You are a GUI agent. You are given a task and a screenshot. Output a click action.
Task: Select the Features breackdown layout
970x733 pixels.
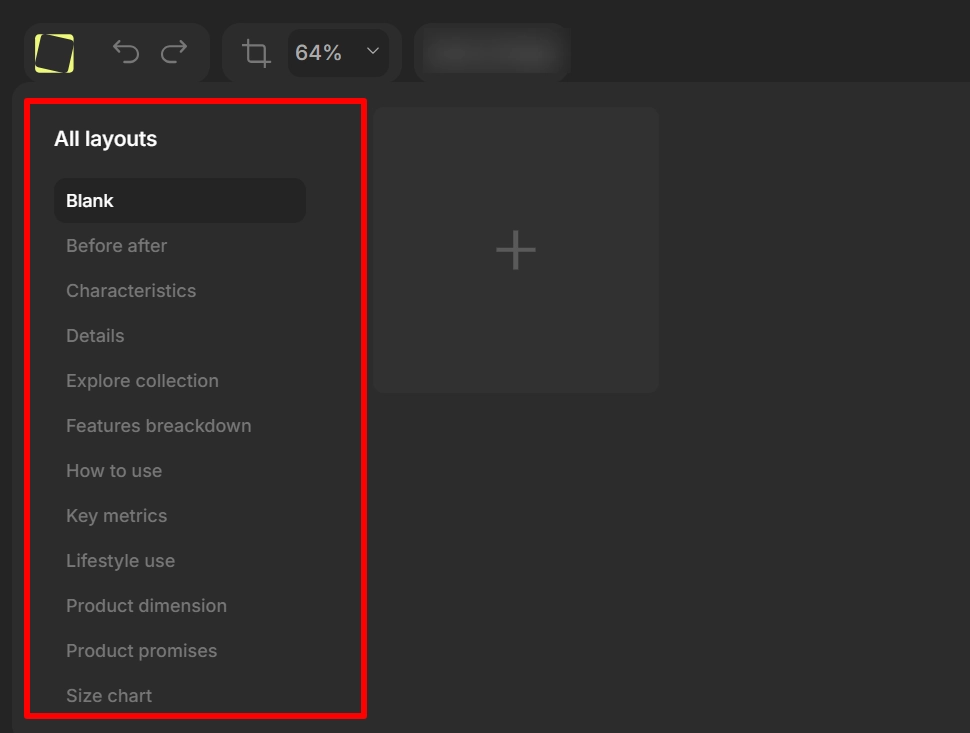tap(158, 425)
